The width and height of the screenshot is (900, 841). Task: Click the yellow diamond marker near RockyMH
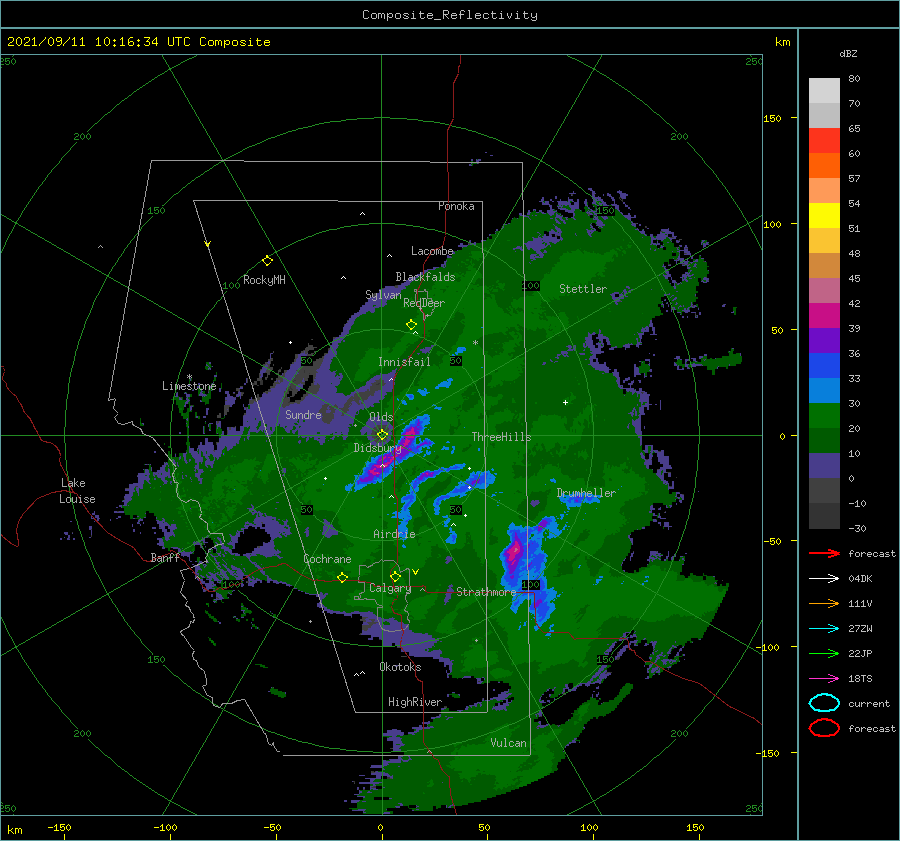pos(267,261)
